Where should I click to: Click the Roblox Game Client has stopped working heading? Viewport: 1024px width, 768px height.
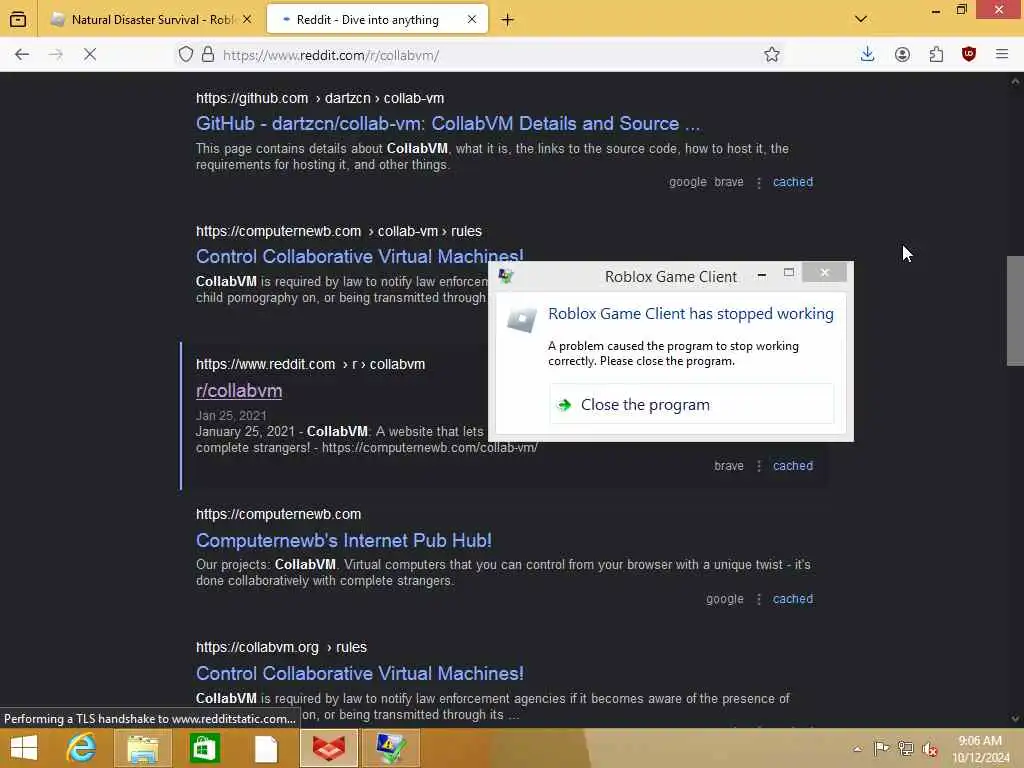(691, 313)
